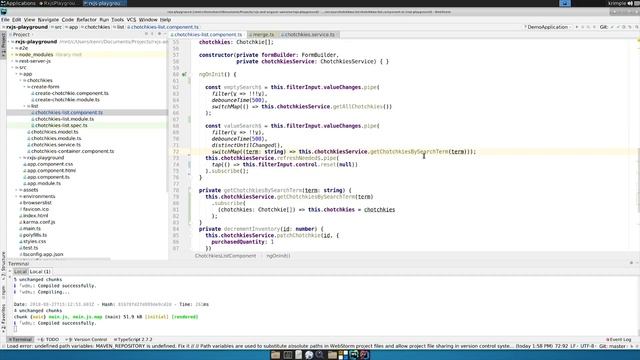Select app.component.css file

tap(48, 164)
